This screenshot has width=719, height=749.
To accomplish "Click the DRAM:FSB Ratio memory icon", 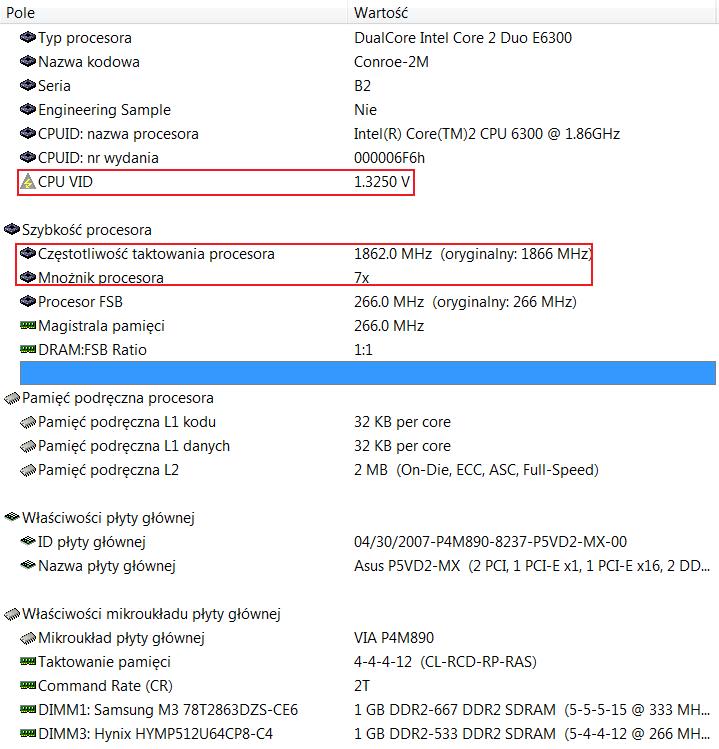I will click(28, 350).
